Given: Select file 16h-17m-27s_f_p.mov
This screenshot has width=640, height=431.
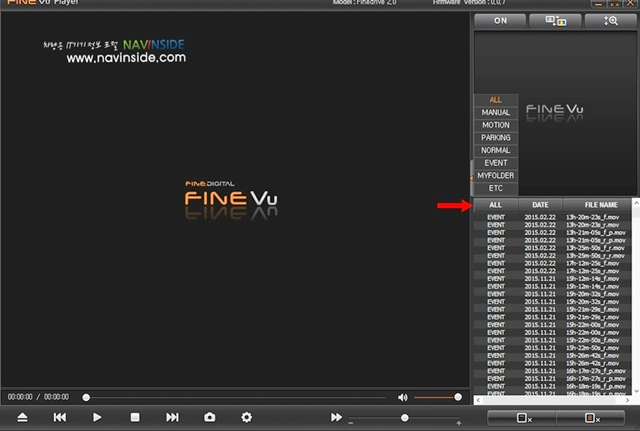Looking at the screenshot, I should click(x=553, y=371).
